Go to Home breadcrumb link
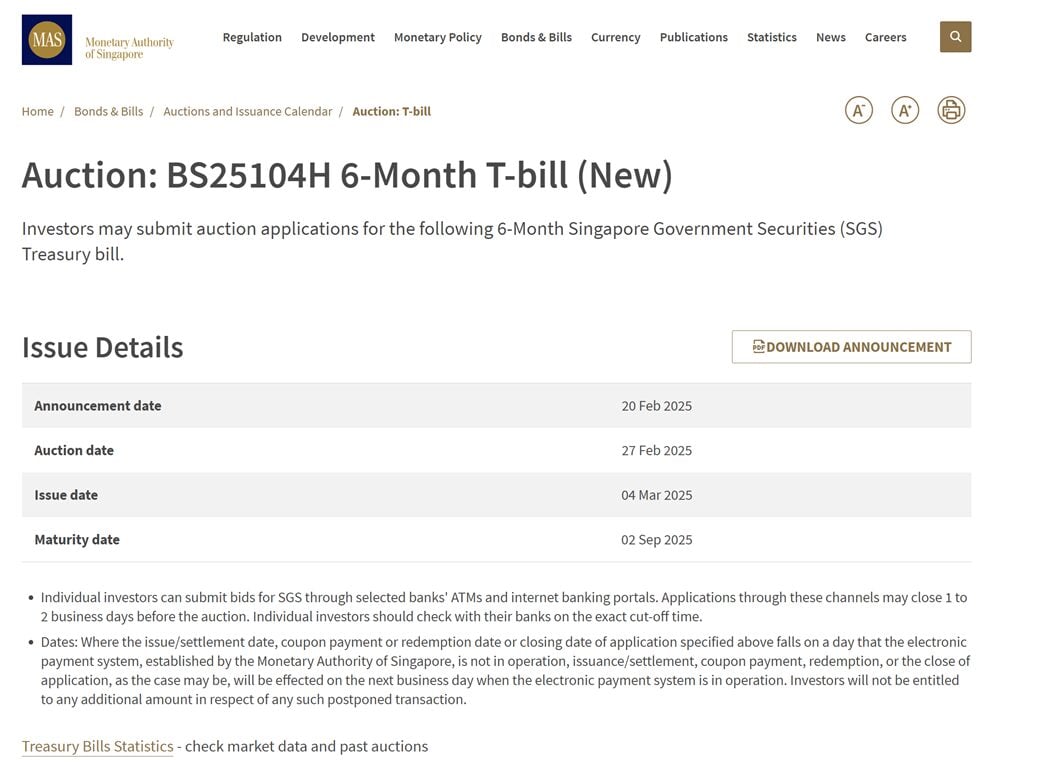Image resolution: width=1053 pixels, height=772 pixels. pos(38,111)
